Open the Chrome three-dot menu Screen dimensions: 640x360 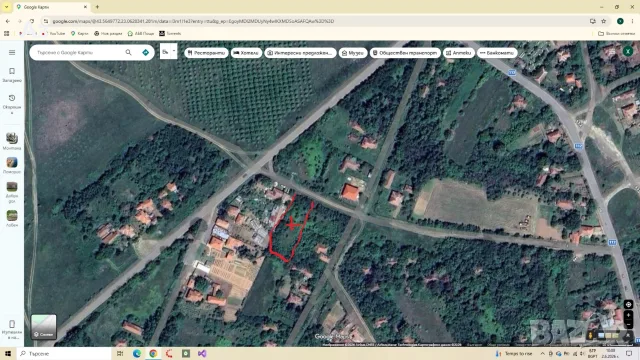click(x=633, y=21)
